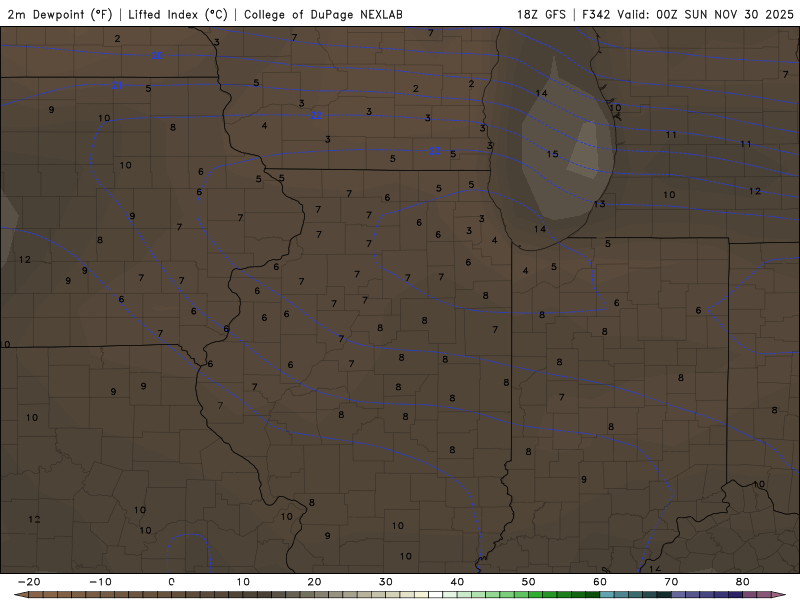Click the blue contour label "21"
The image size is (800, 600).
click(x=117, y=85)
